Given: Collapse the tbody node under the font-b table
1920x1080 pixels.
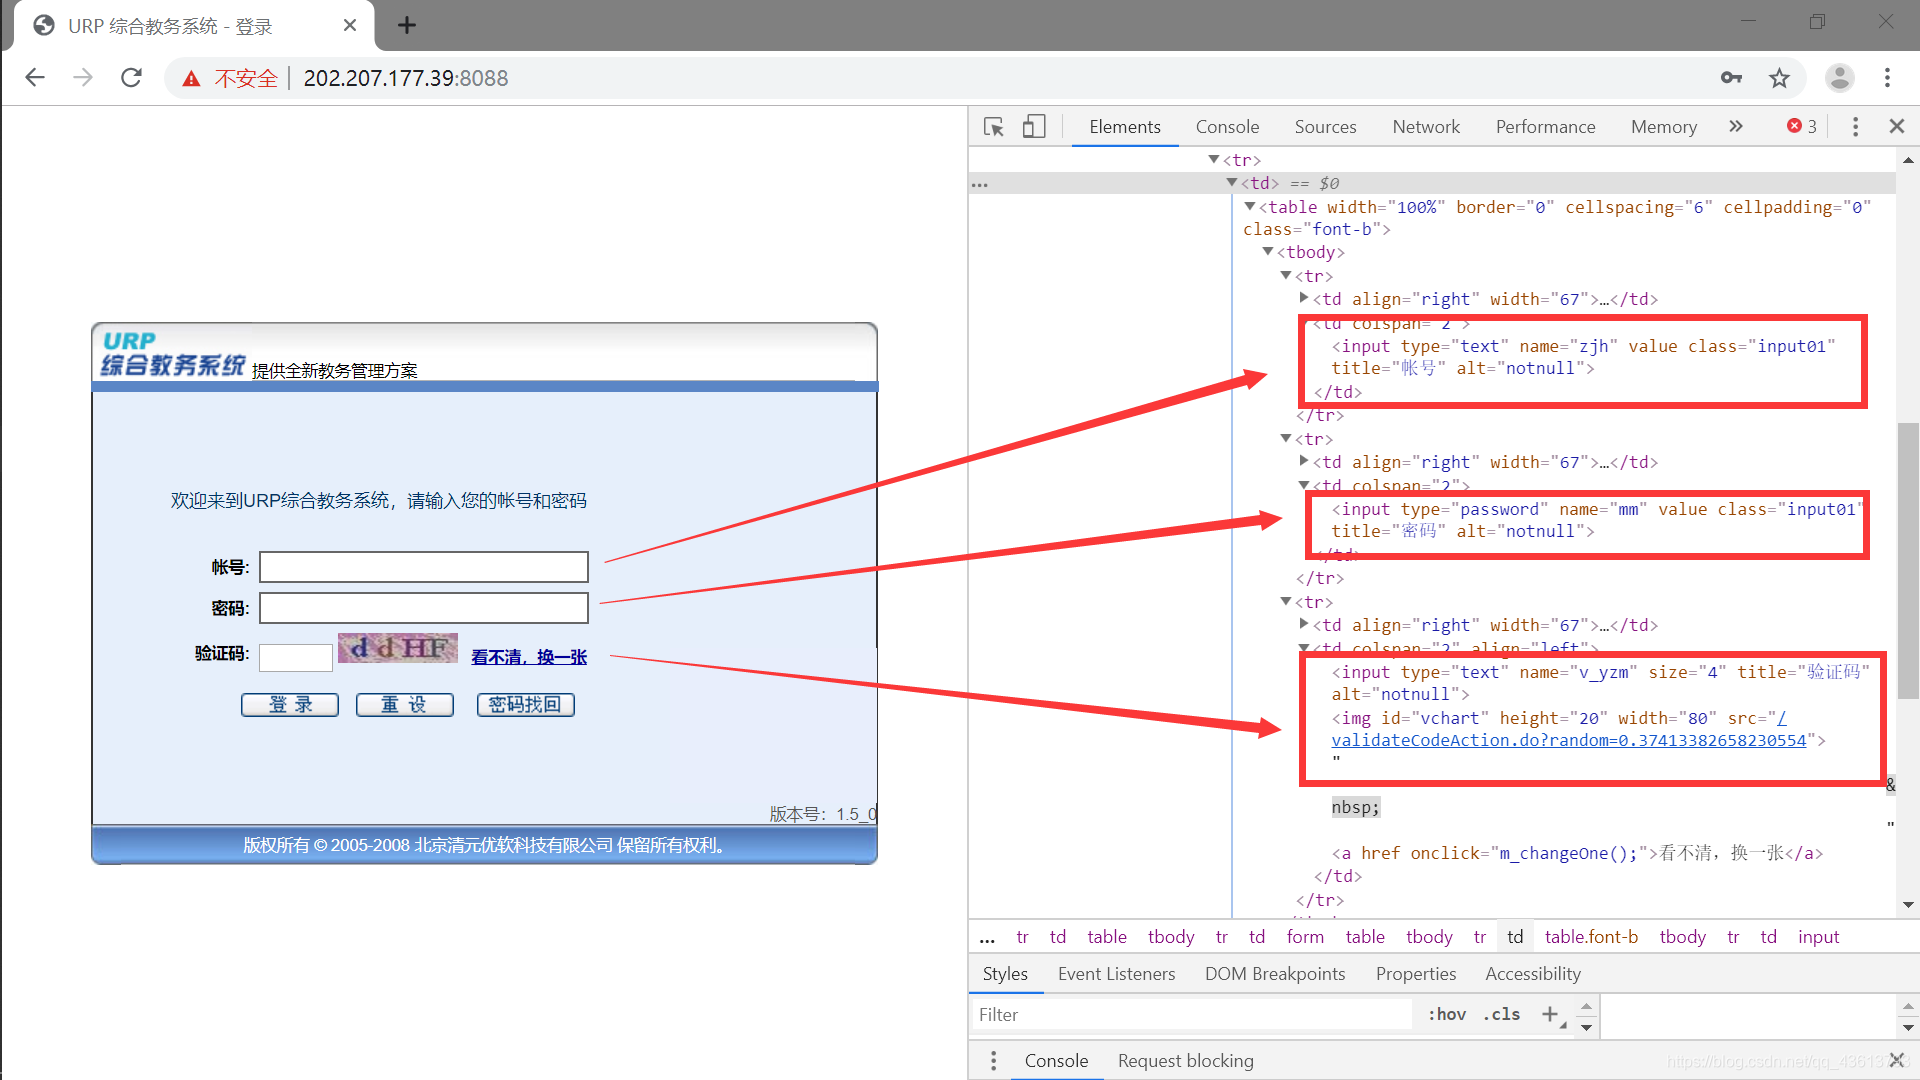Looking at the screenshot, I should (x=1268, y=252).
